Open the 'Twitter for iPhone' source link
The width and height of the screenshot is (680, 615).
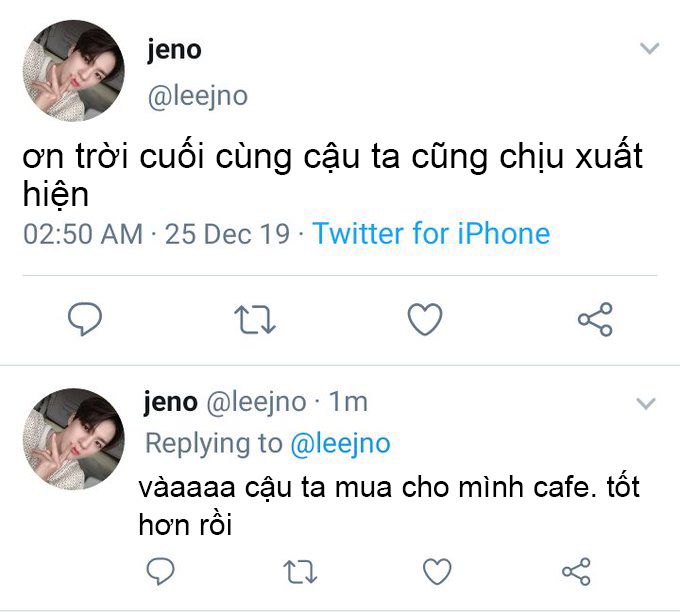point(432,234)
